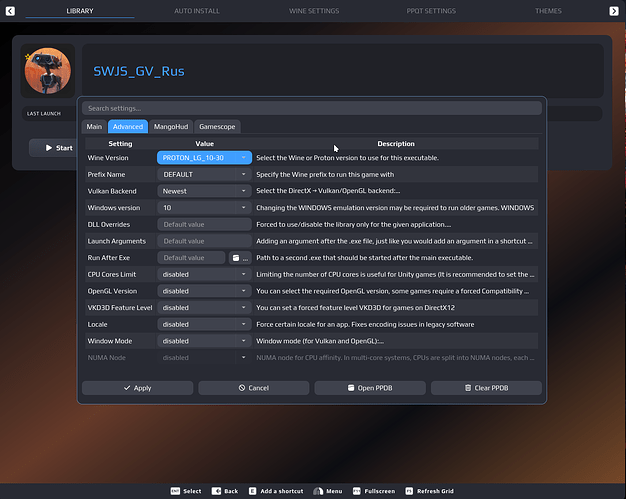This screenshot has width=626, height=499.
Task: Open the OpenGL Version dropdown
Action: point(204,291)
